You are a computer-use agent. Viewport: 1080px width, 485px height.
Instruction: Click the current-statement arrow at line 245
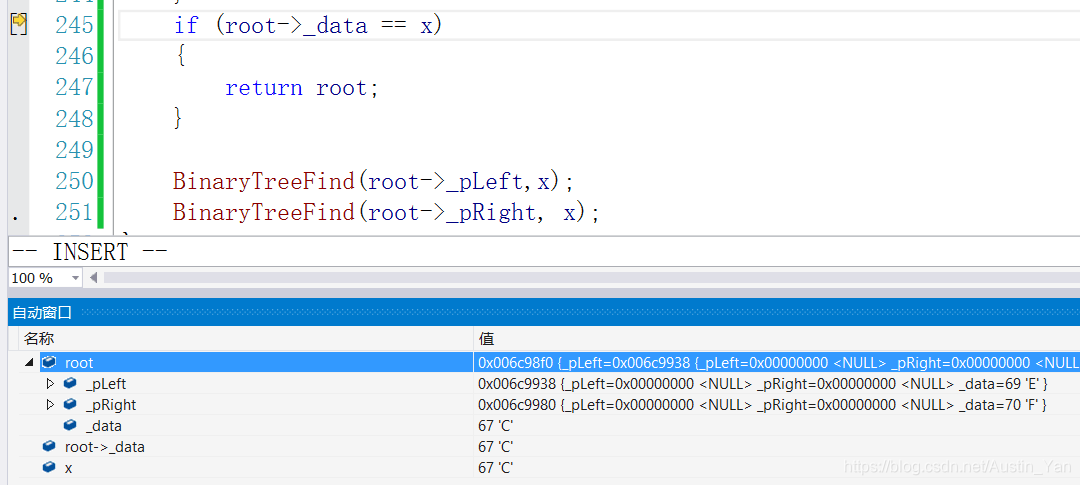tap(19, 25)
